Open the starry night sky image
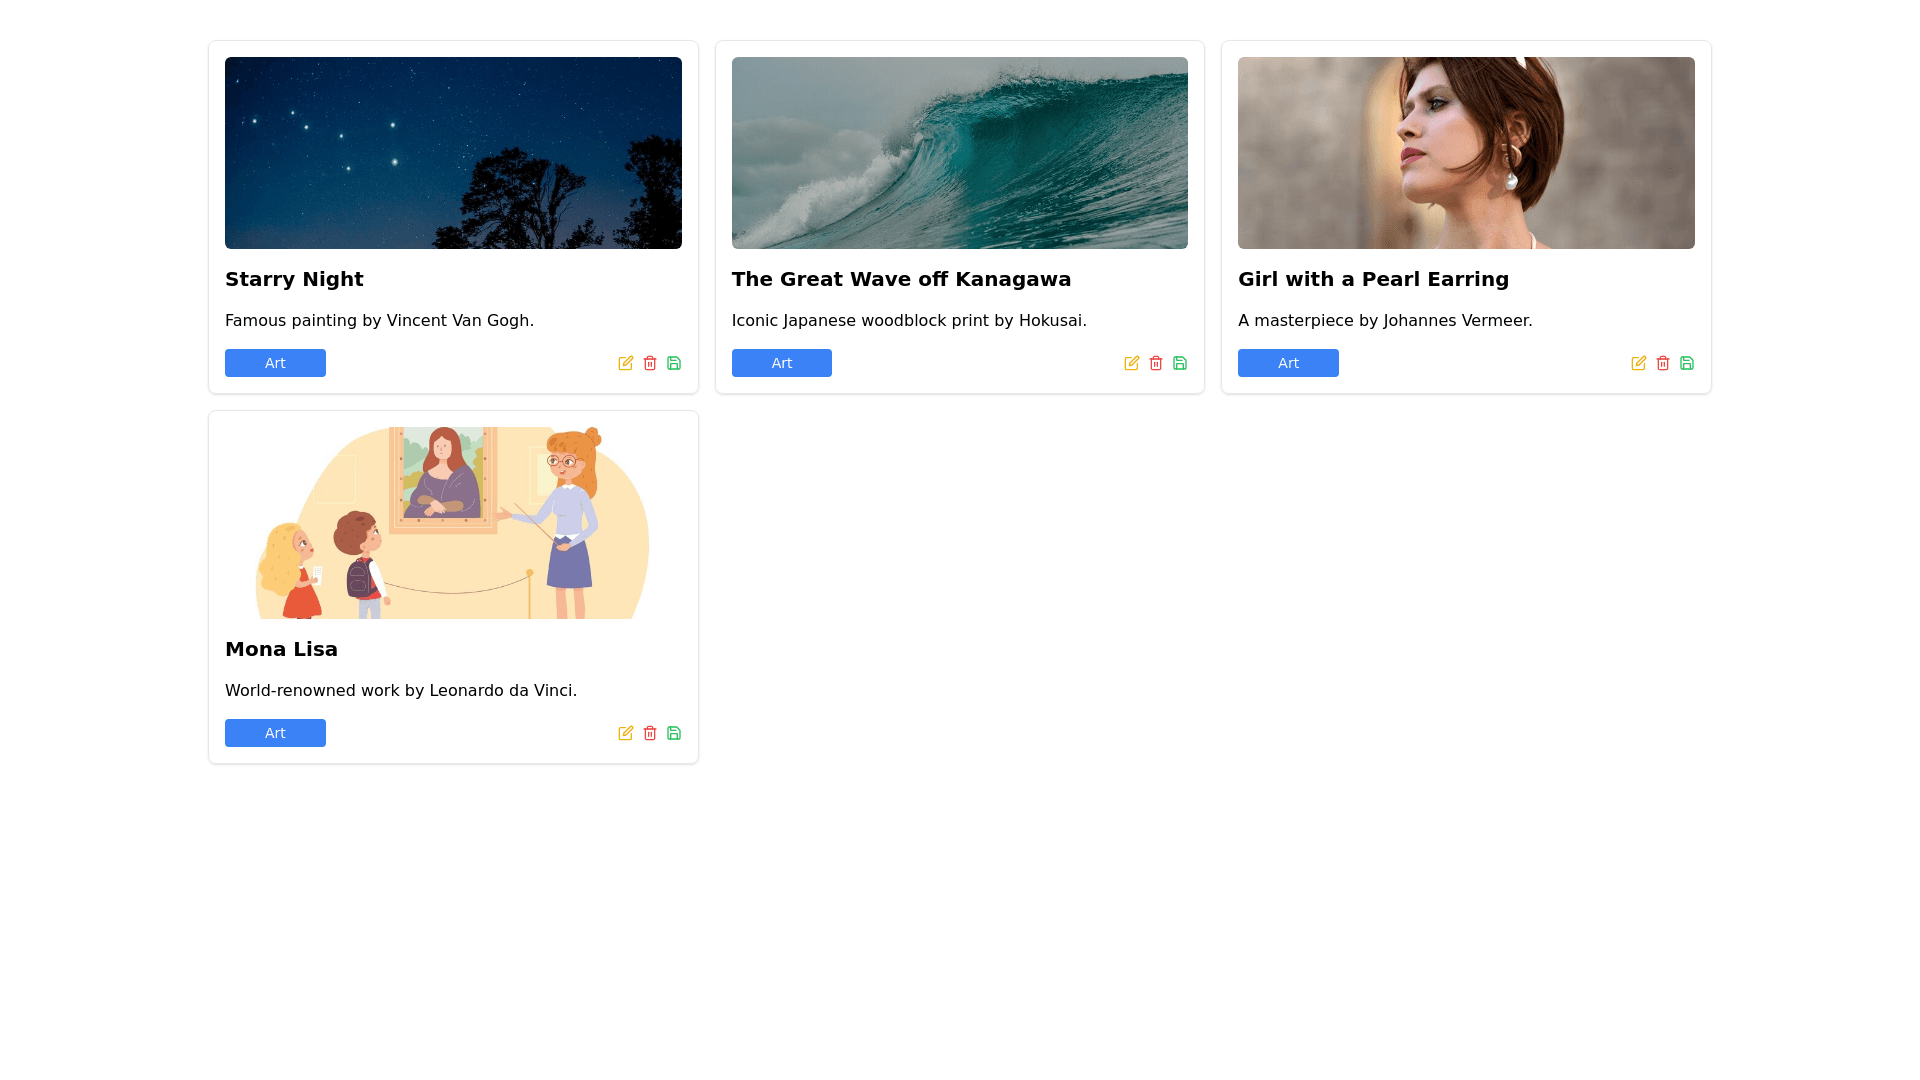The width and height of the screenshot is (1920, 1080). coord(453,153)
